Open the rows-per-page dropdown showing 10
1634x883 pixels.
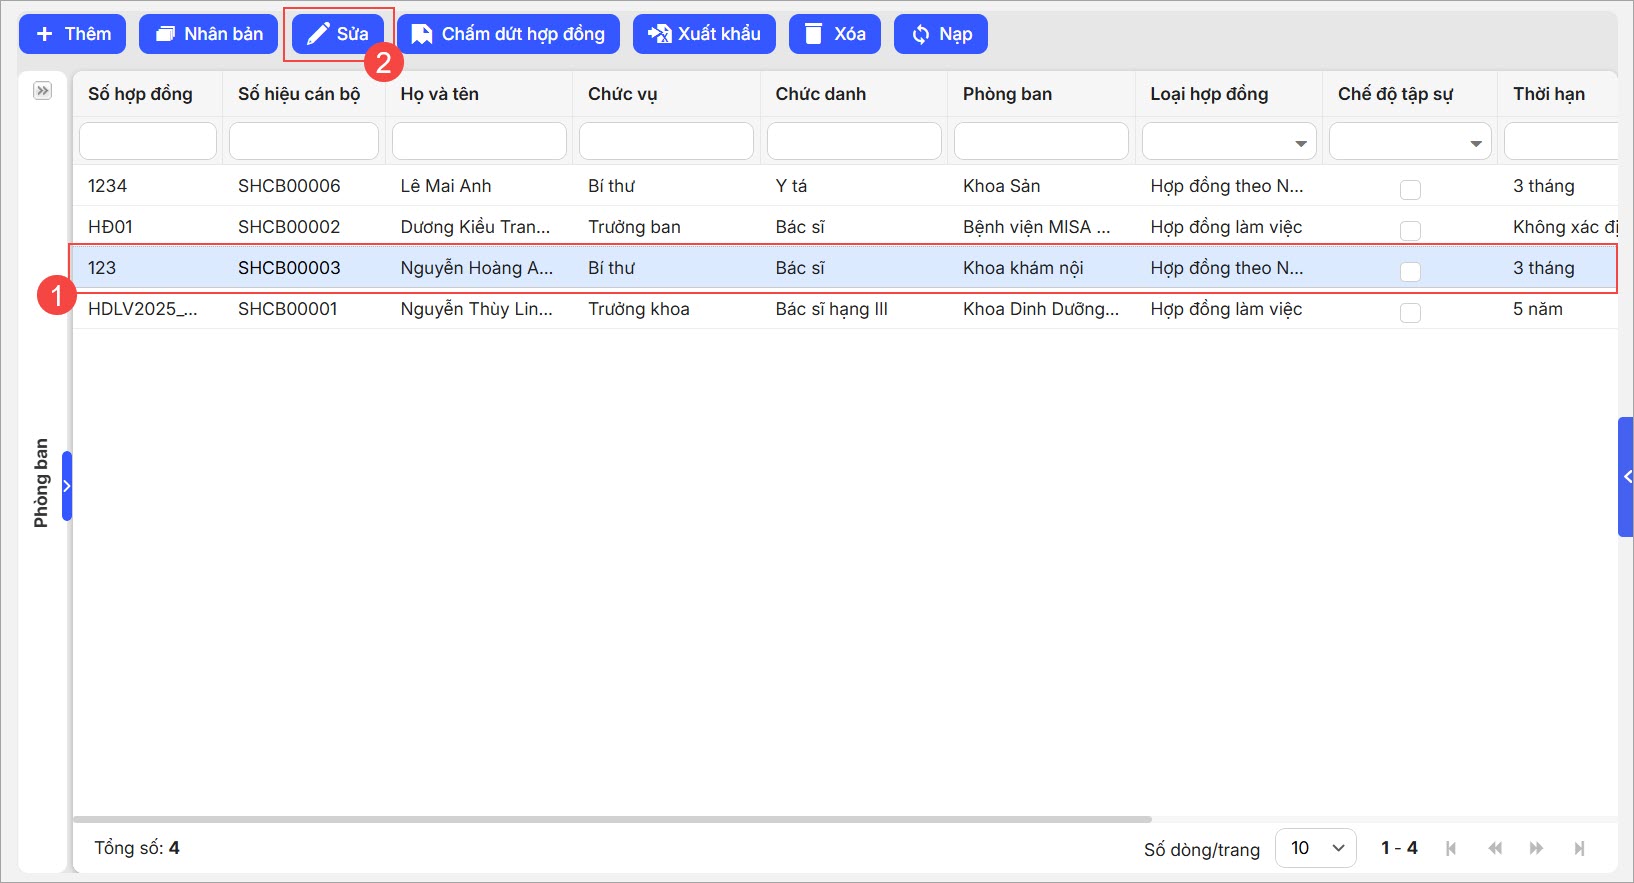coord(1316,848)
